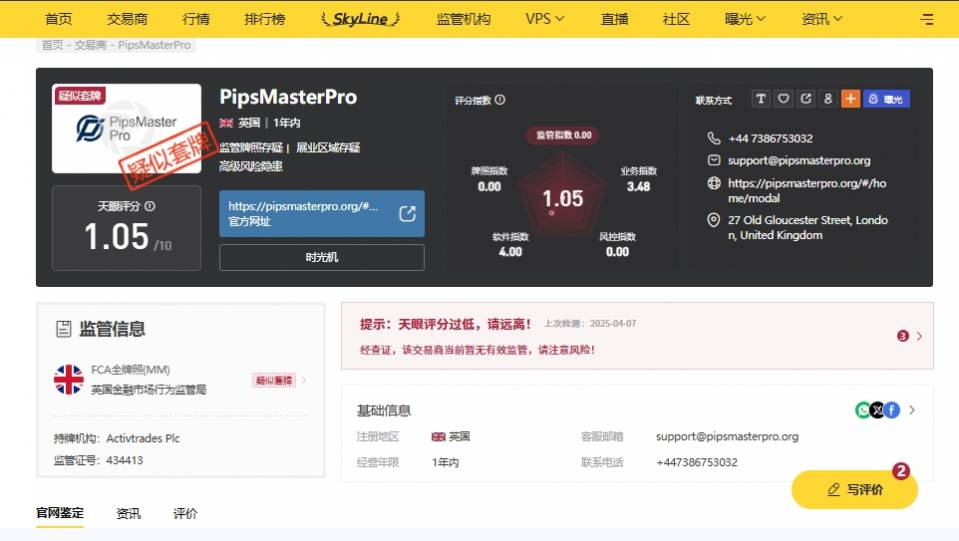The width and height of the screenshot is (959, 541).
Task: Click the 持牌机构 Activtrades Plc text
Action: point(117,438)
